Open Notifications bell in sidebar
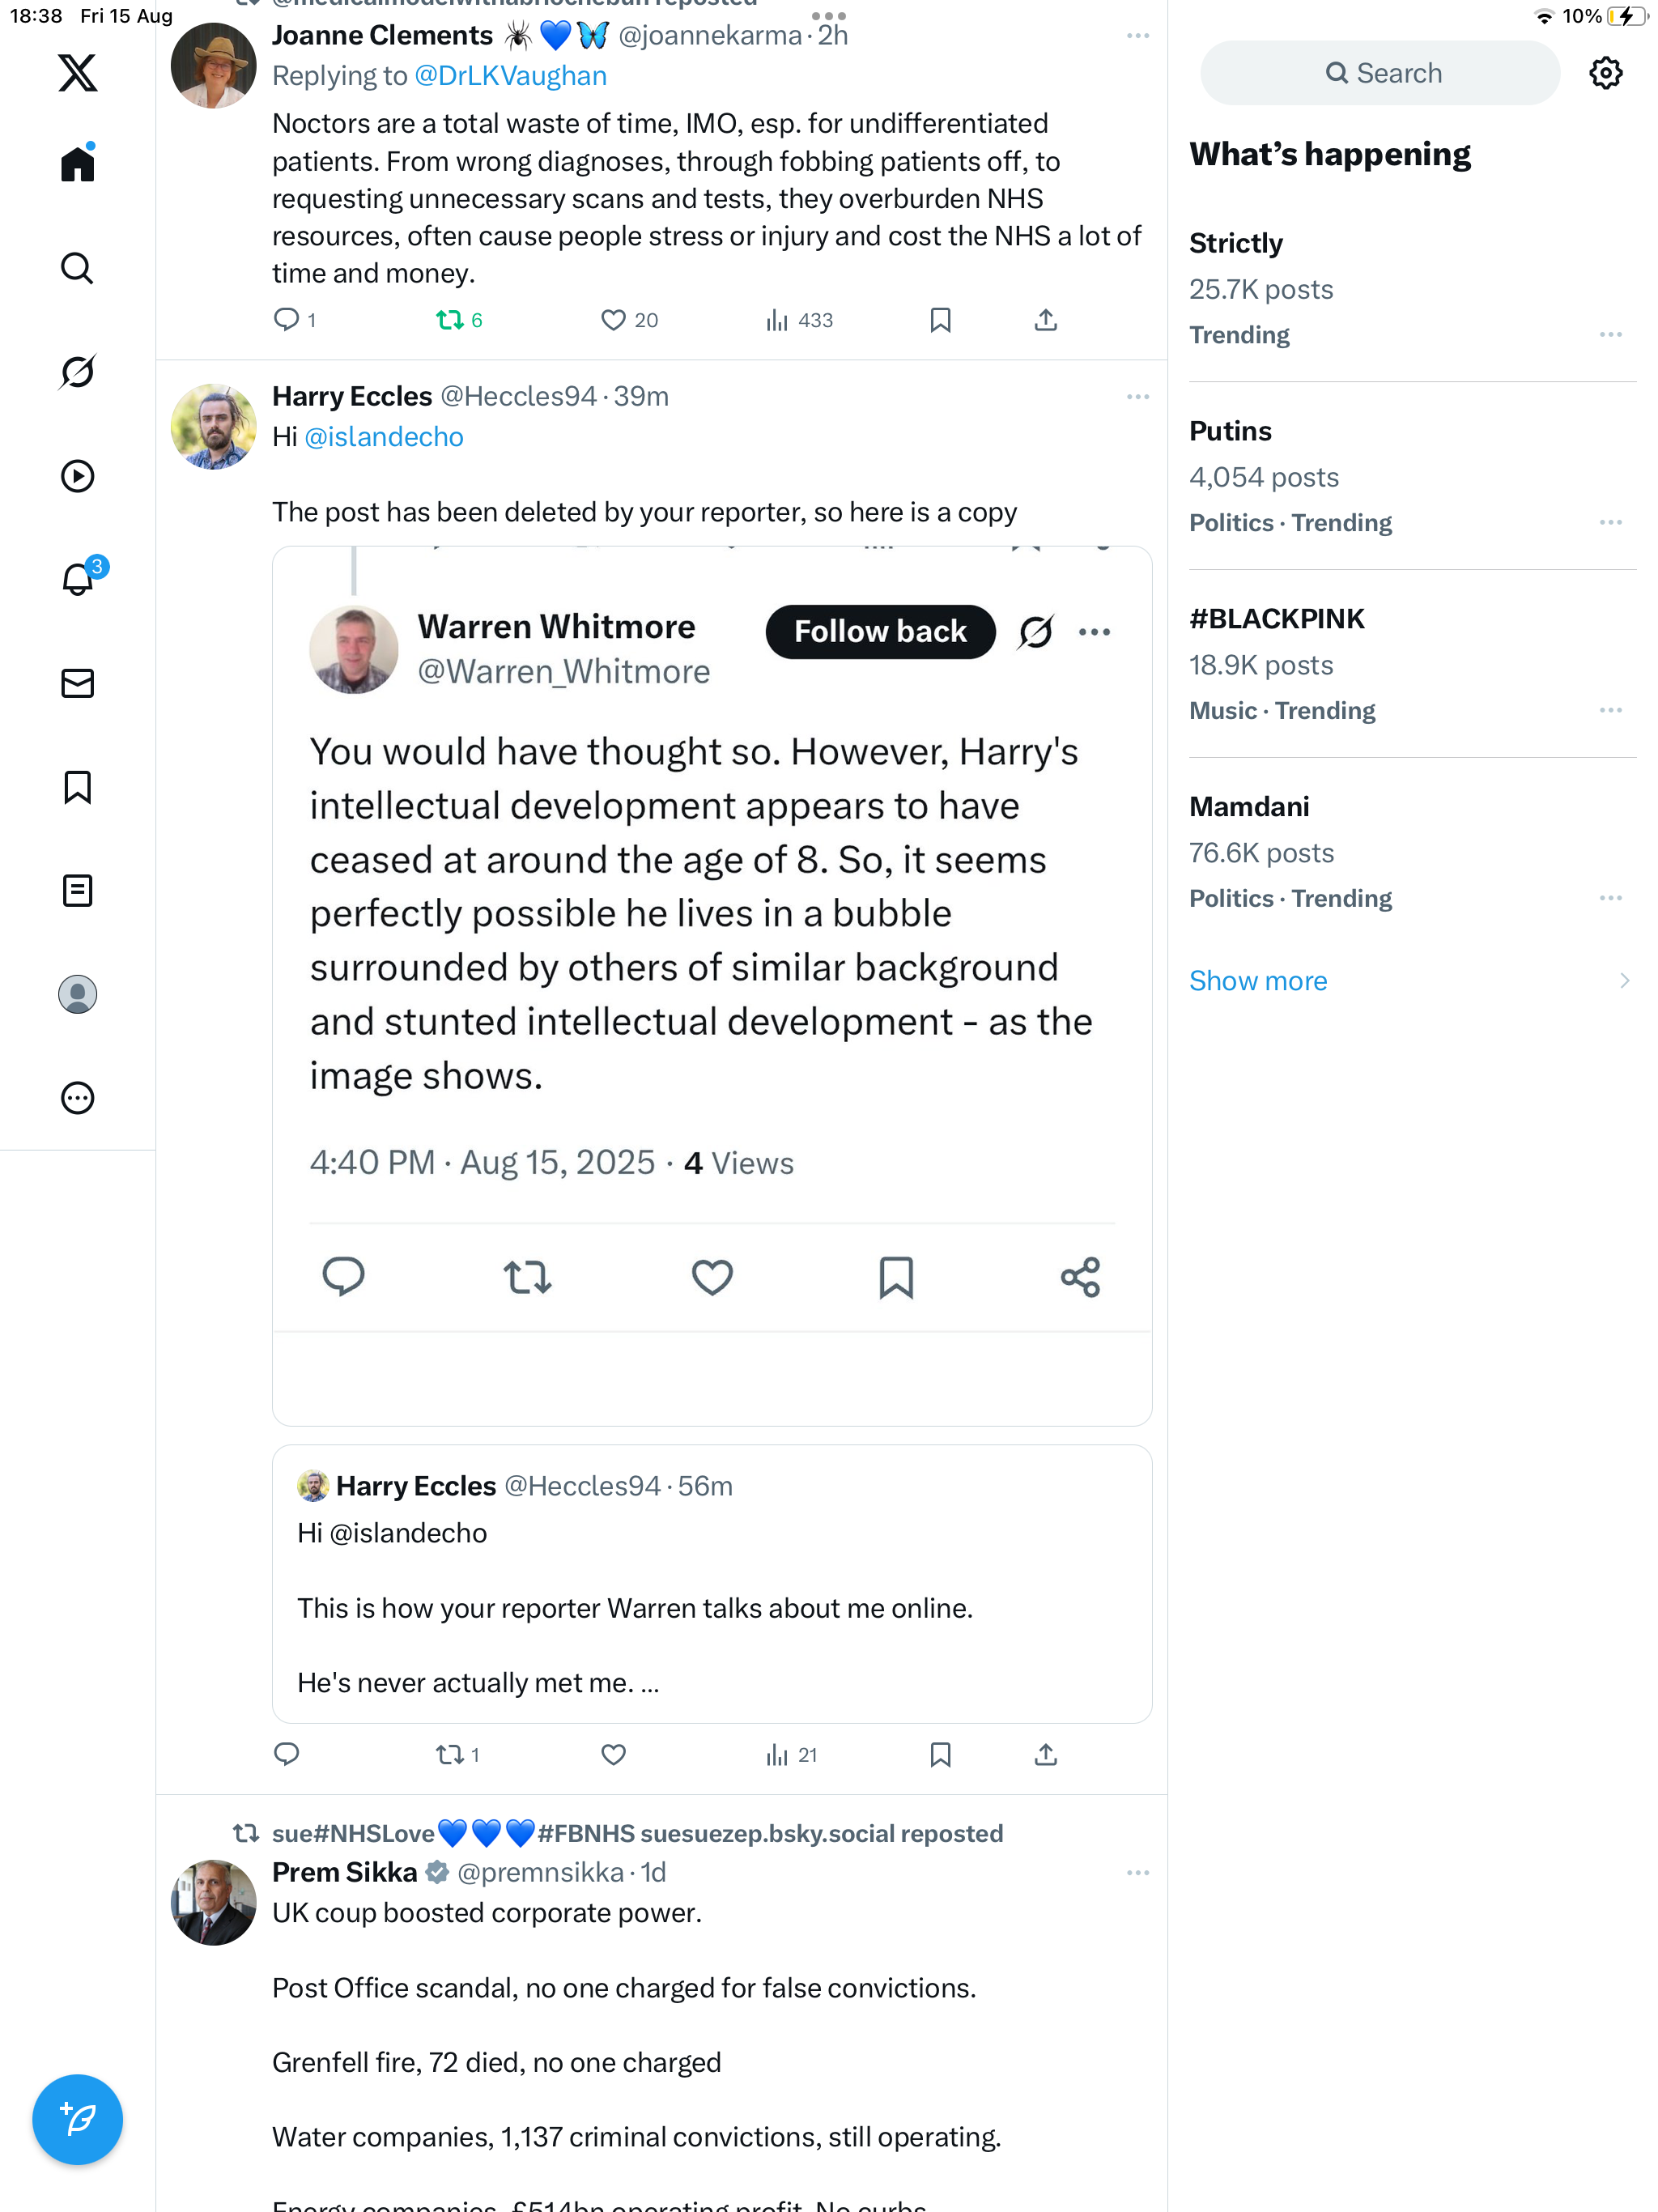Viewport: 1658px width, 2212px height. (x=77, y=579)
